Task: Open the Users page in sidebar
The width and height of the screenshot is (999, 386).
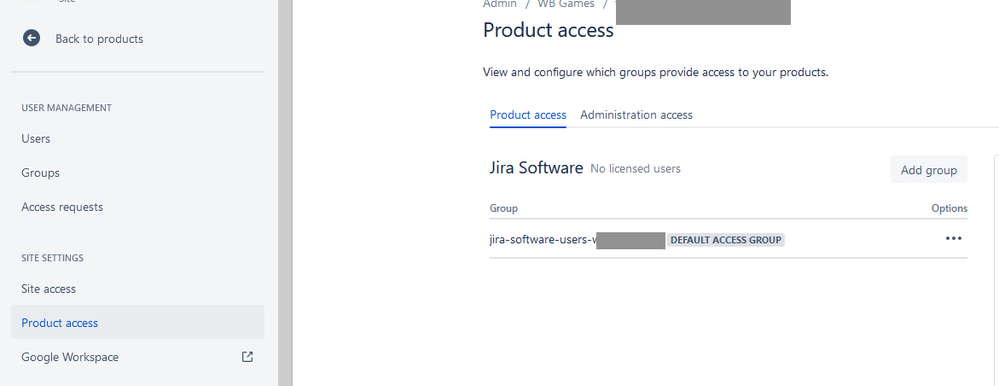Action: [x=36, y=138]
